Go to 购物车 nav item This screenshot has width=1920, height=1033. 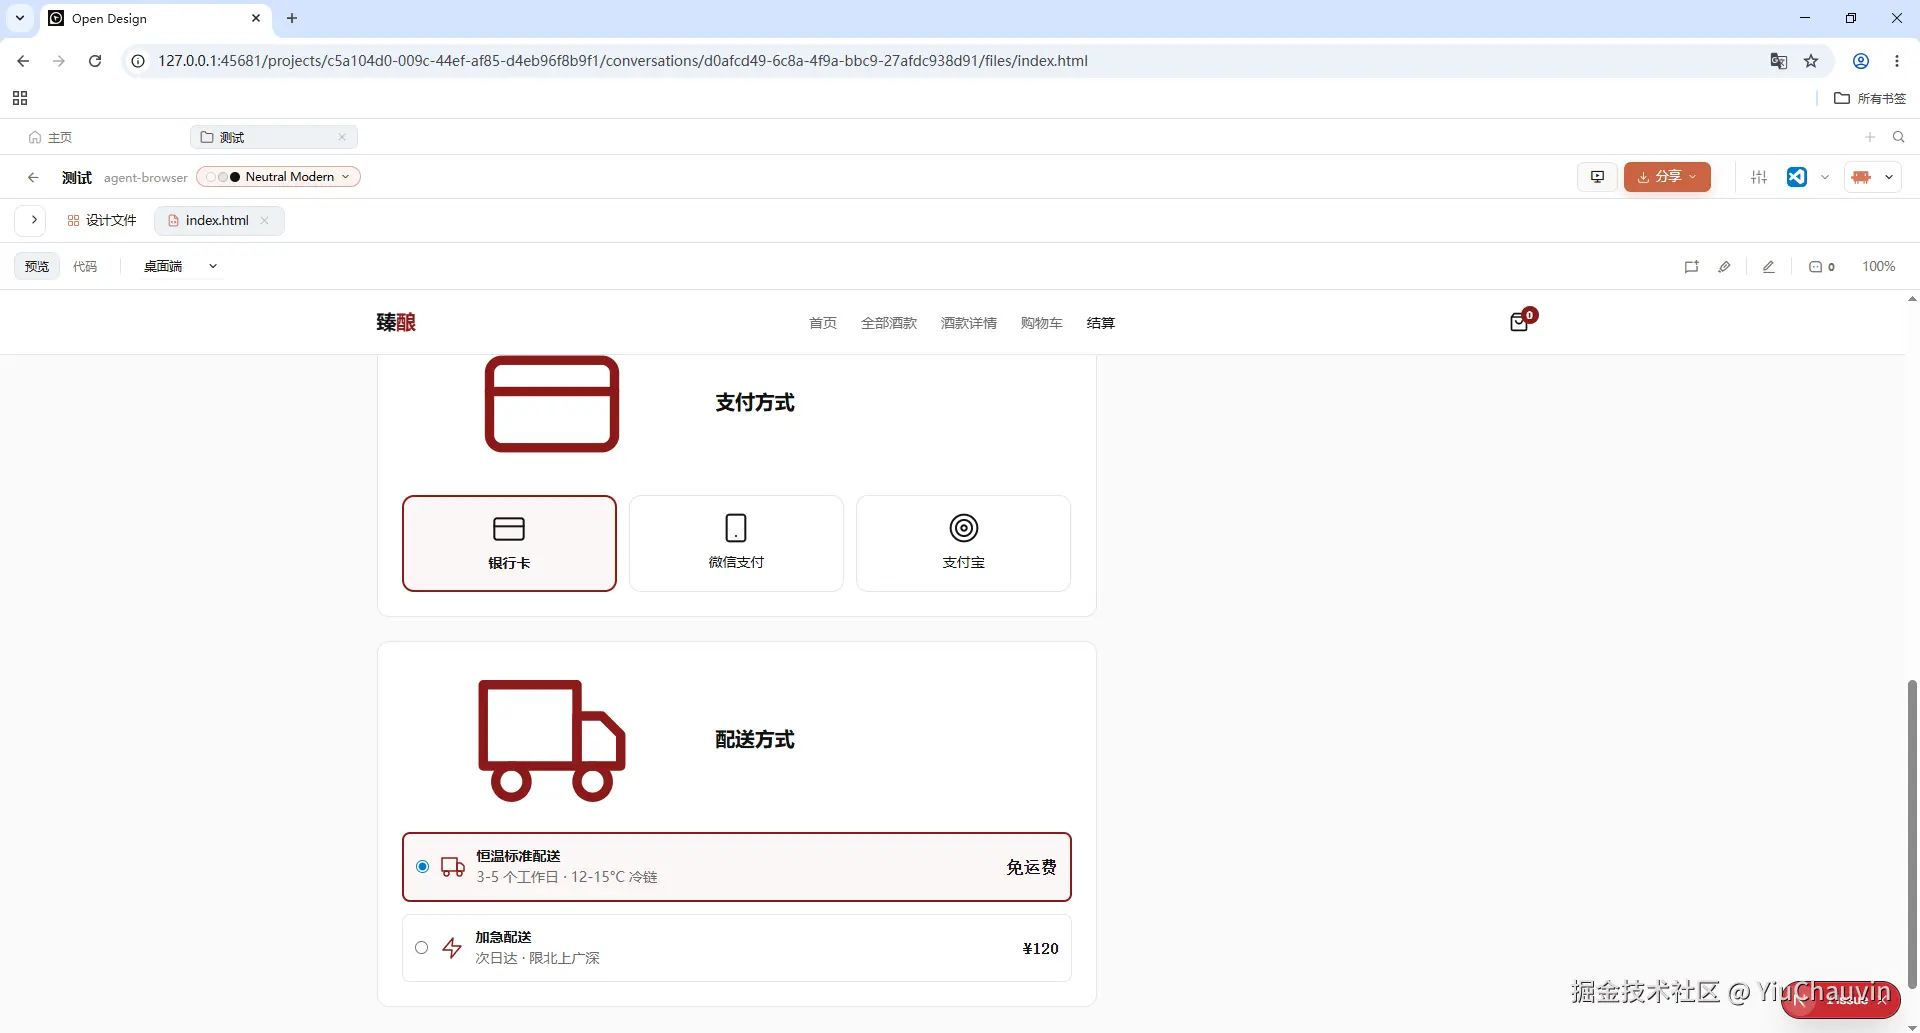(x=1042, y=323)
